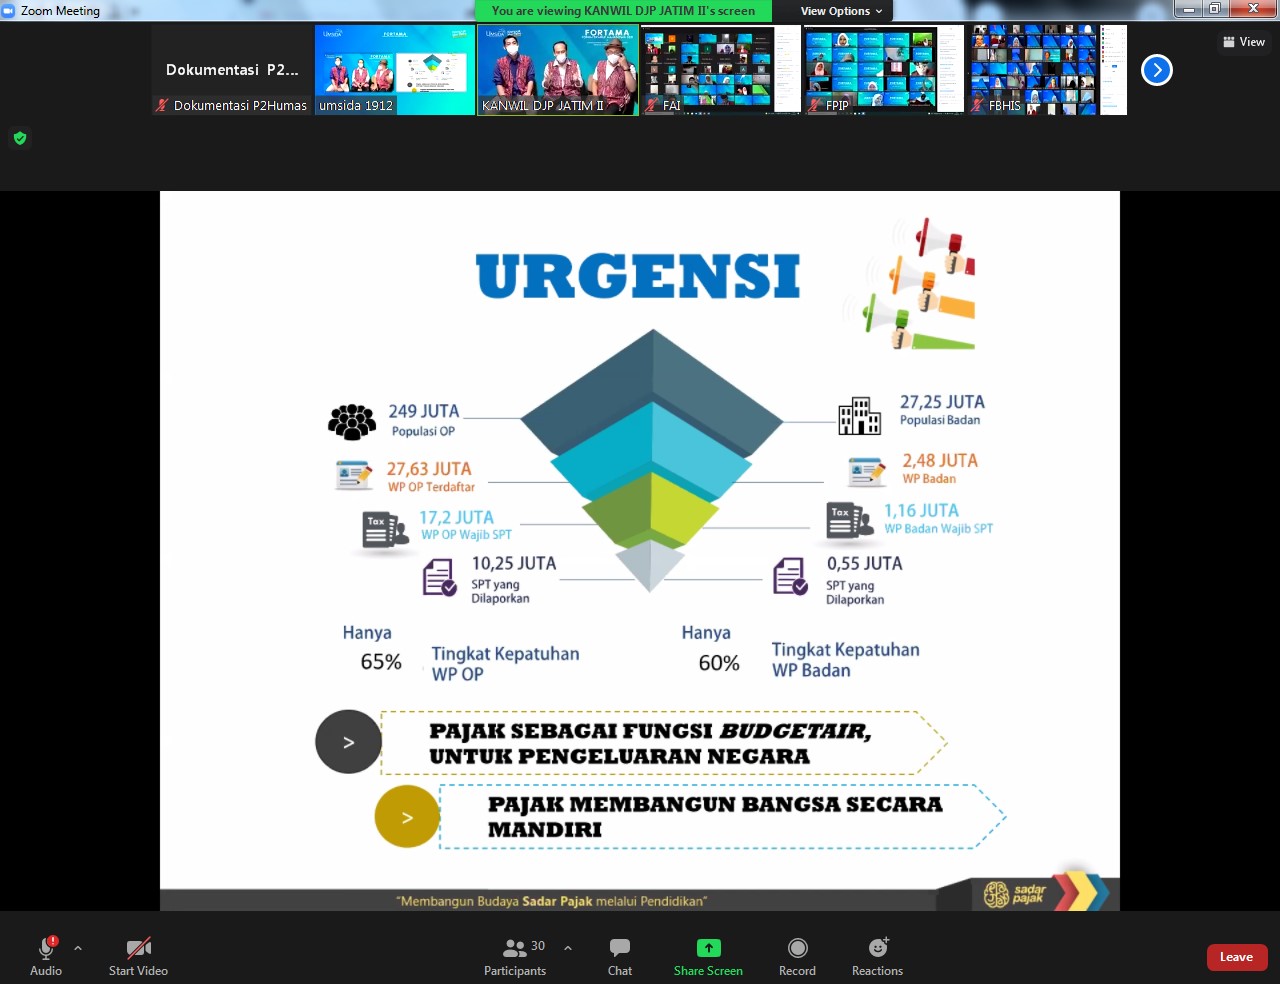Click the FPIP participant thumbnail
The width and height of the screenshot is (1280, 984).
point(884,70)
